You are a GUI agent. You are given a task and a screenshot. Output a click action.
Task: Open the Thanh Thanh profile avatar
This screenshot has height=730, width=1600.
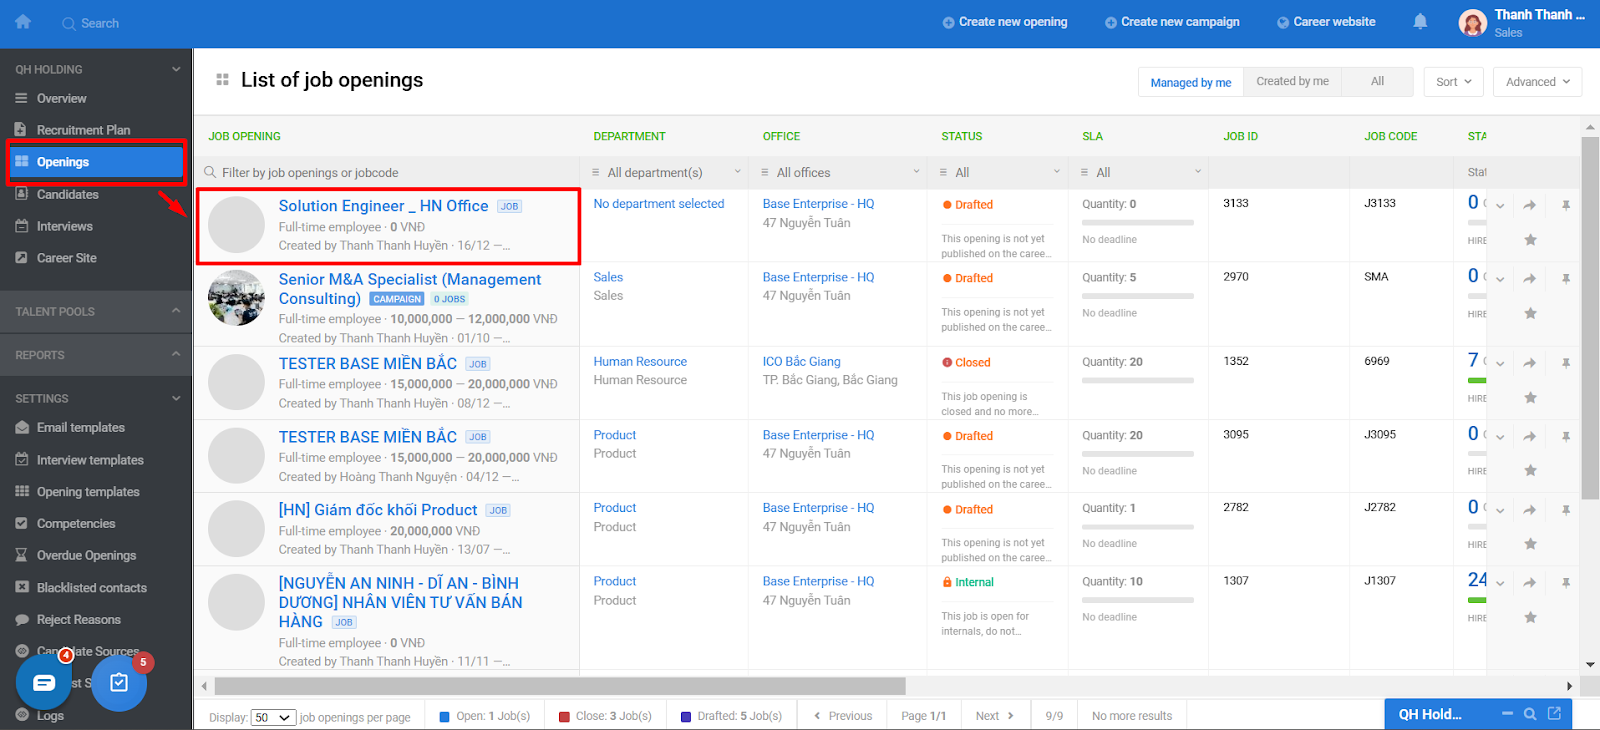pos(1473,23)
